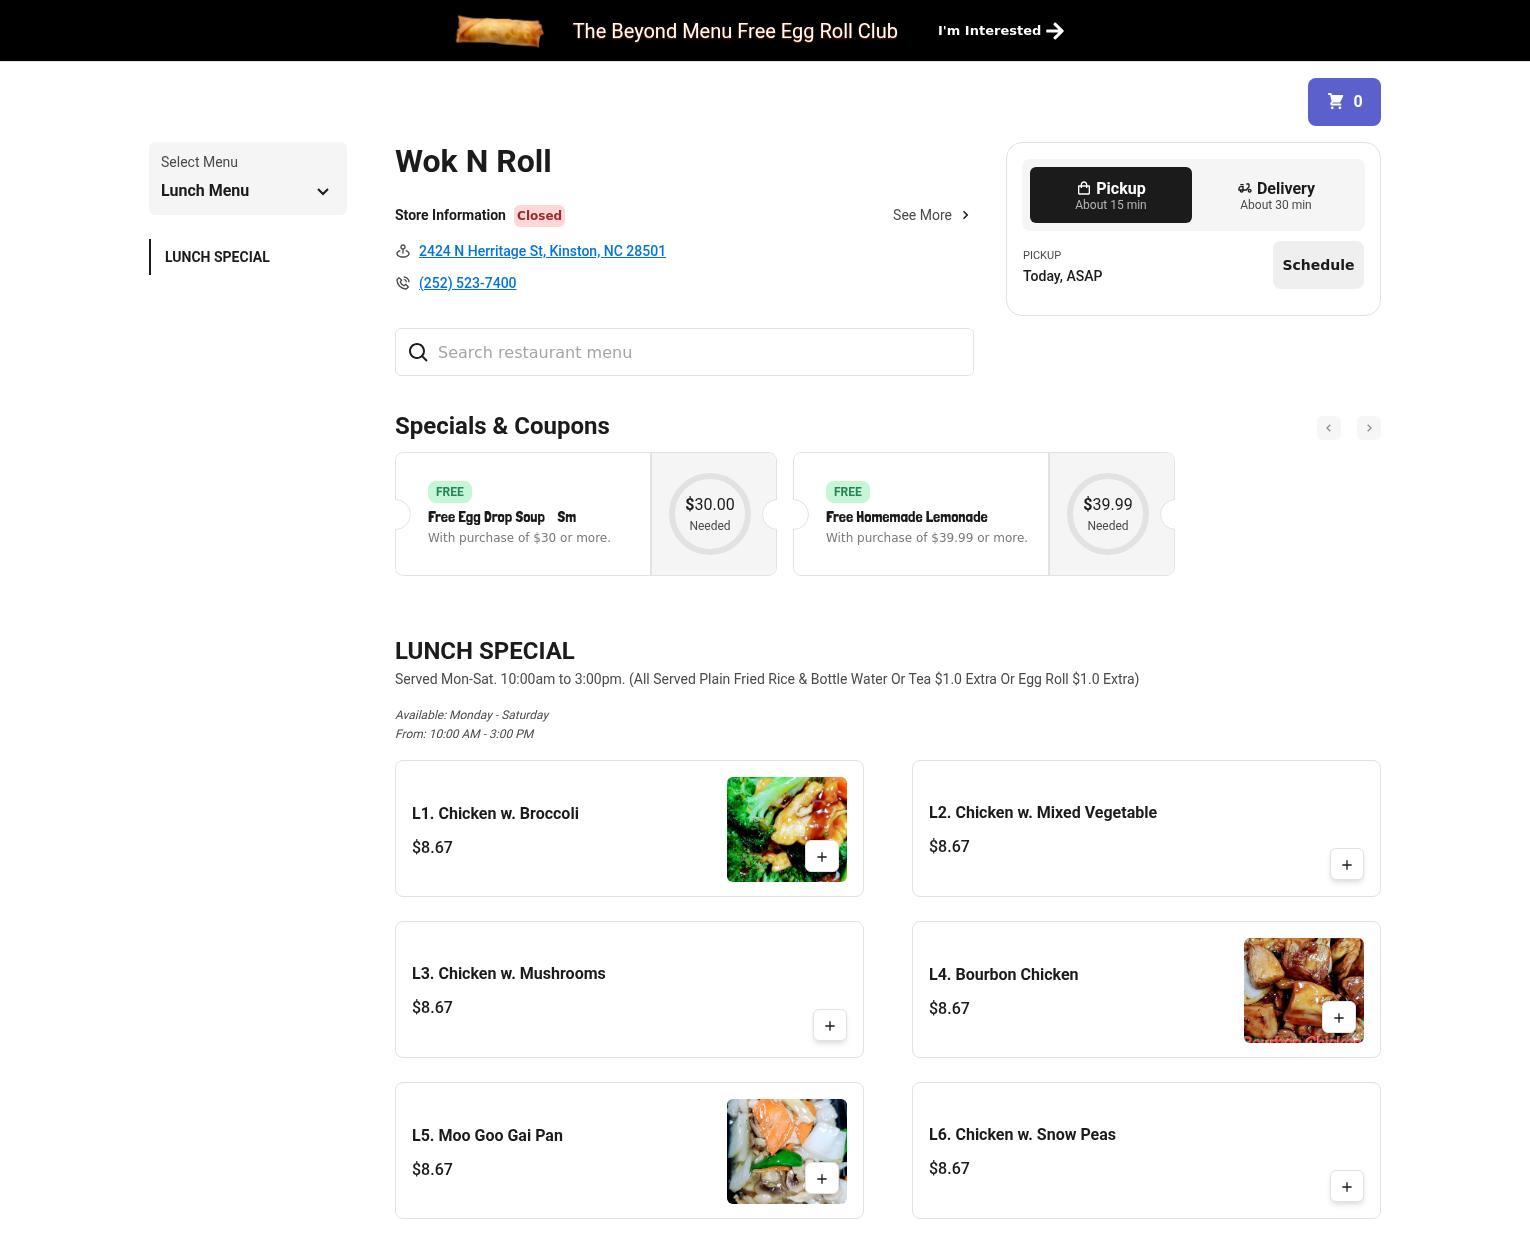Click the map pin icon beside the address
Image resolution: width=1530 pixels, height=1235 pixels.
point(403,251)
